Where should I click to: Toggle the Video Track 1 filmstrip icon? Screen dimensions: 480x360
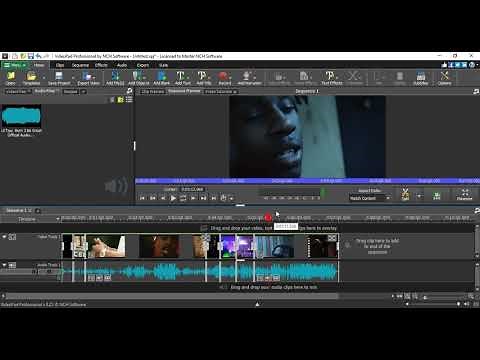[x=12, y=237]
